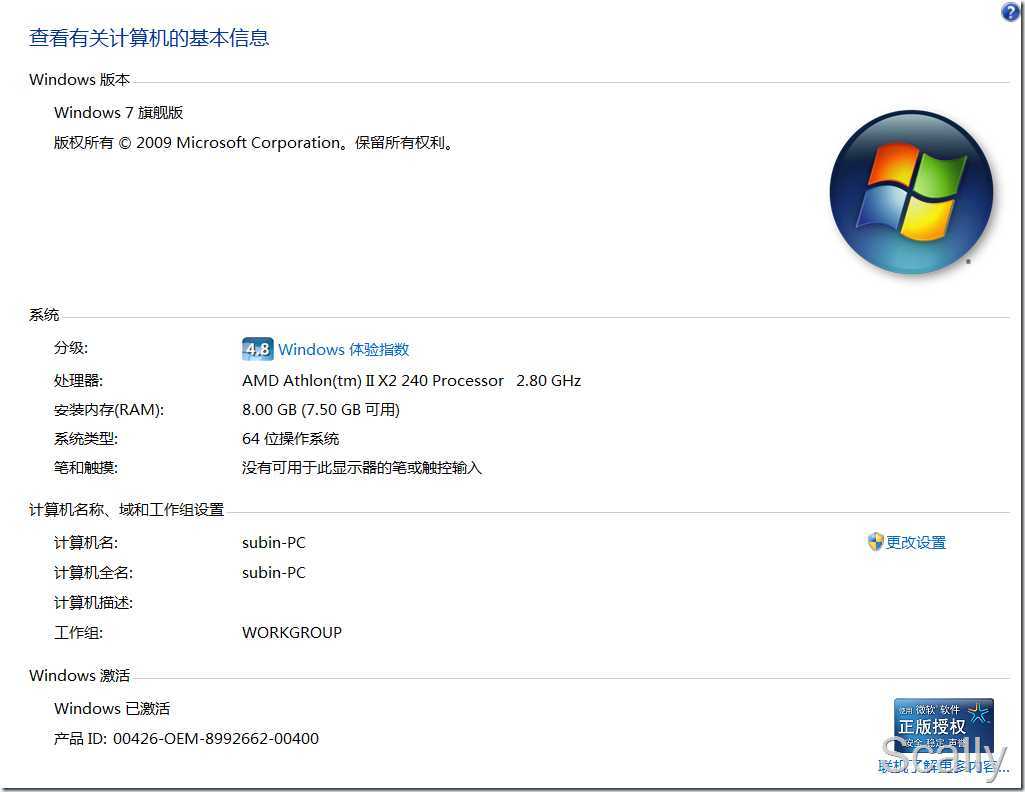Open the help question mark icon
Screen dimensions: 1025x792
click(x=1011, y=12)
